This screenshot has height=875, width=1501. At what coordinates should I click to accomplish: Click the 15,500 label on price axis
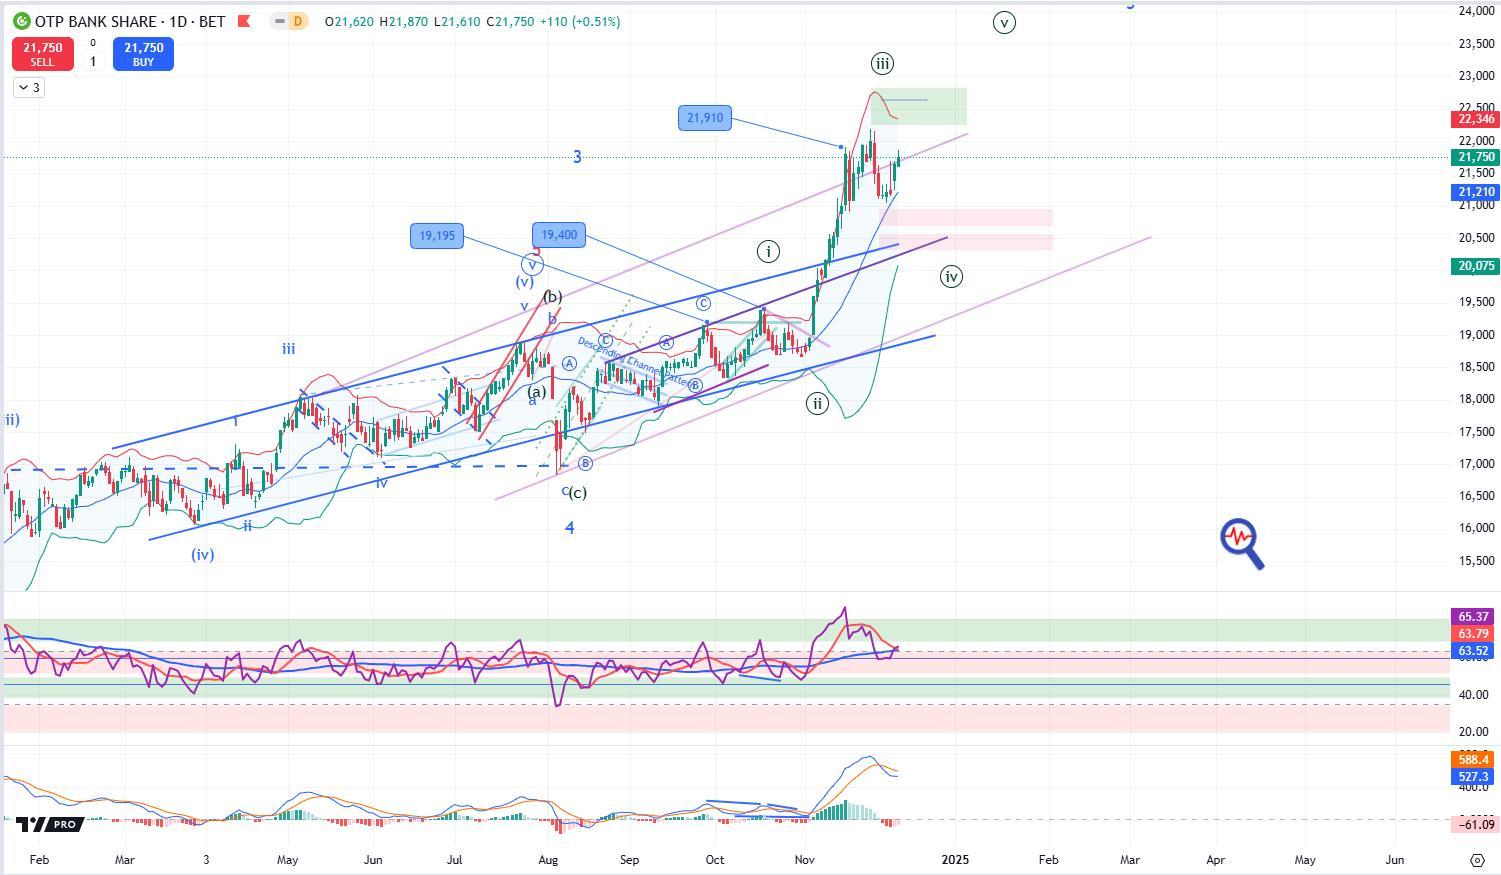click(1477, 561)
